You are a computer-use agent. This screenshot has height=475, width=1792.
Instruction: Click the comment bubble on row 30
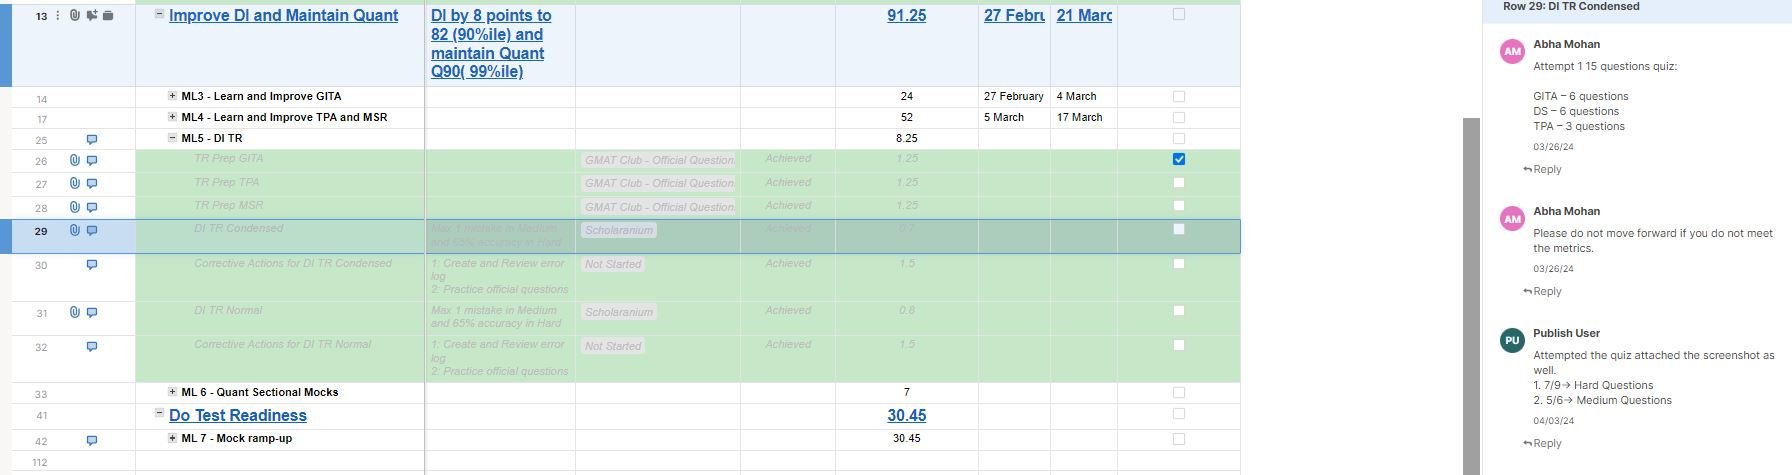point(92,265)
